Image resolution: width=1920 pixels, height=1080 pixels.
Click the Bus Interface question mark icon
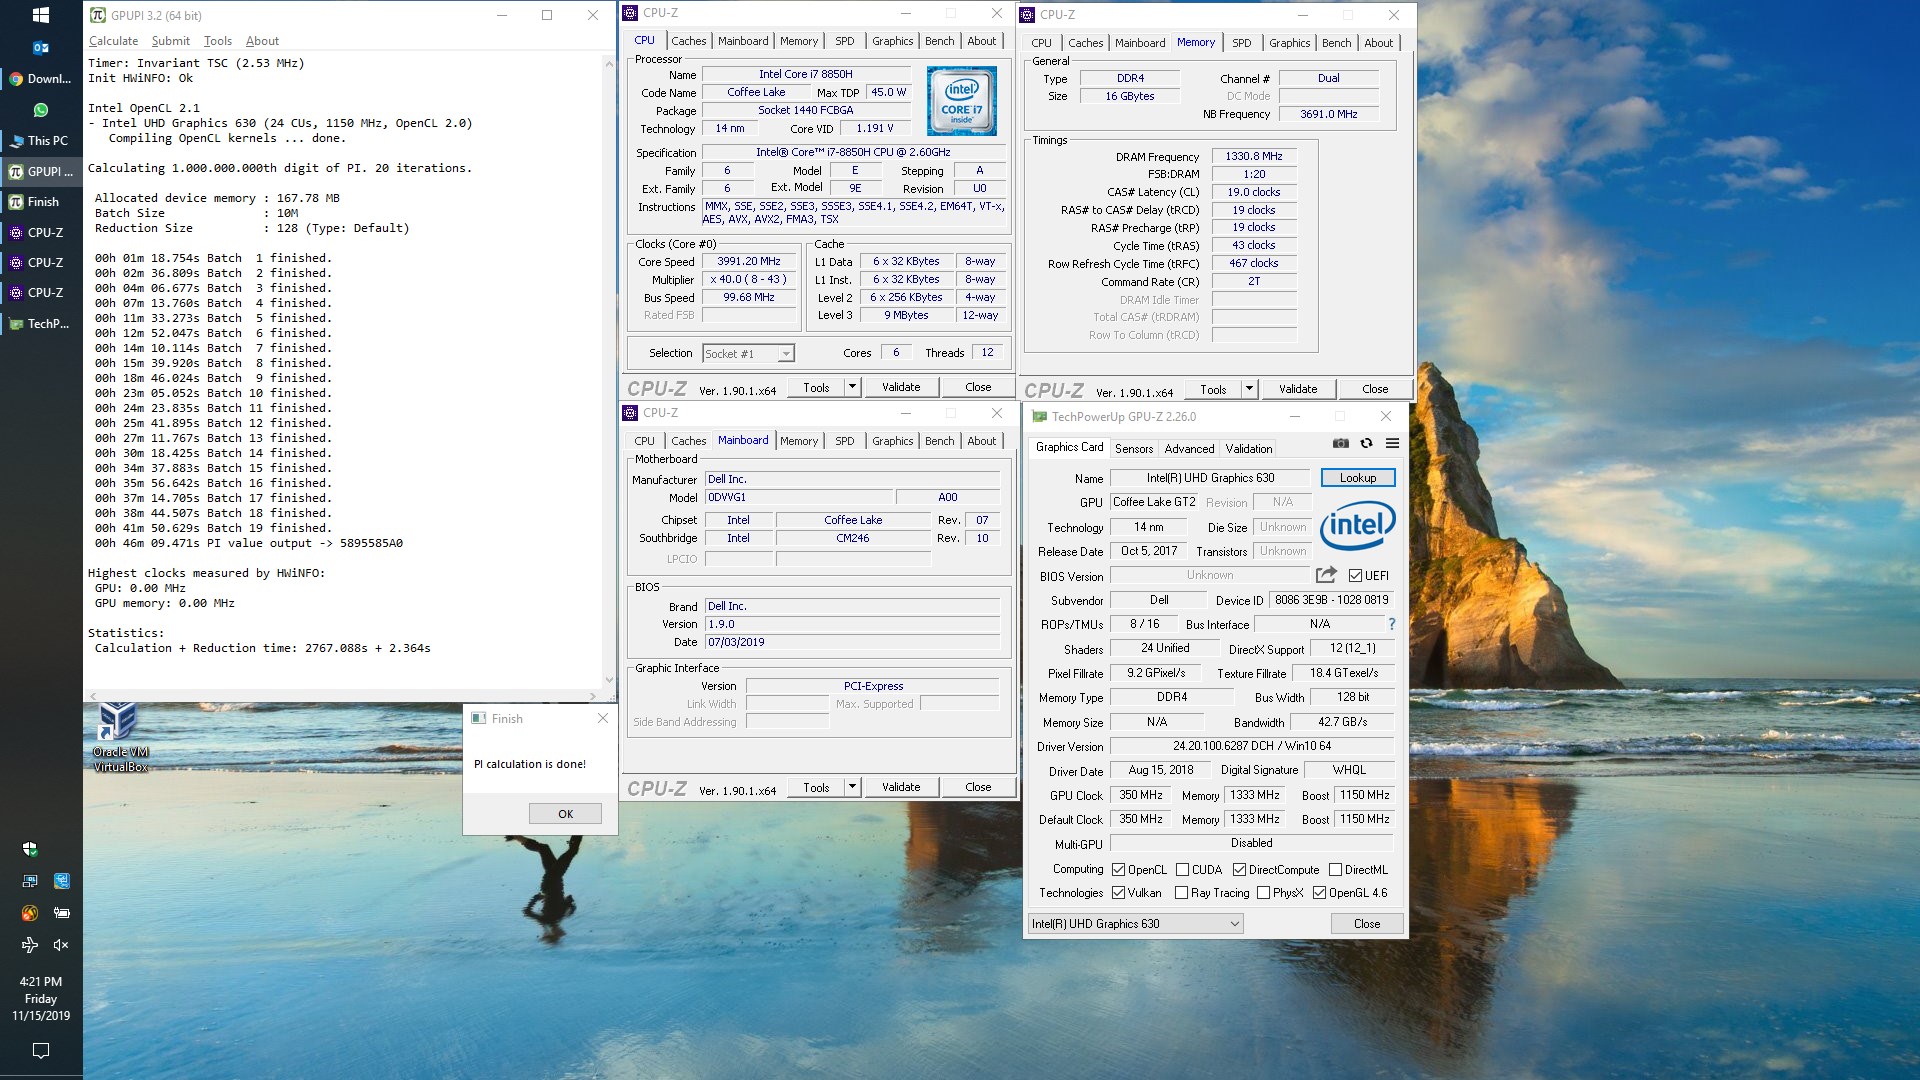[x=1391, y=624]
